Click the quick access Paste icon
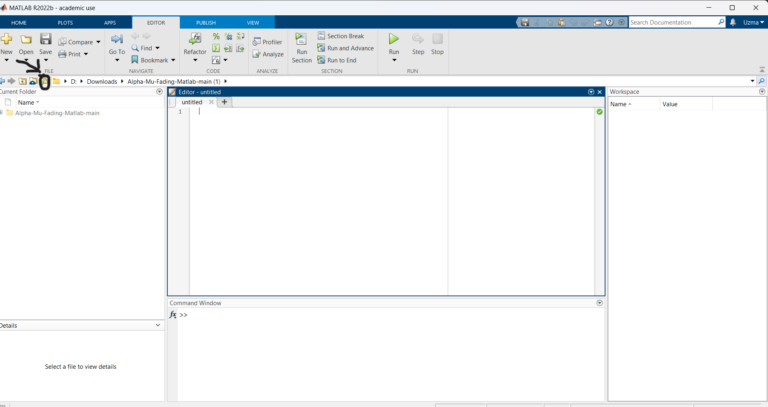This screenshot has height=407, width=768. 561,23
